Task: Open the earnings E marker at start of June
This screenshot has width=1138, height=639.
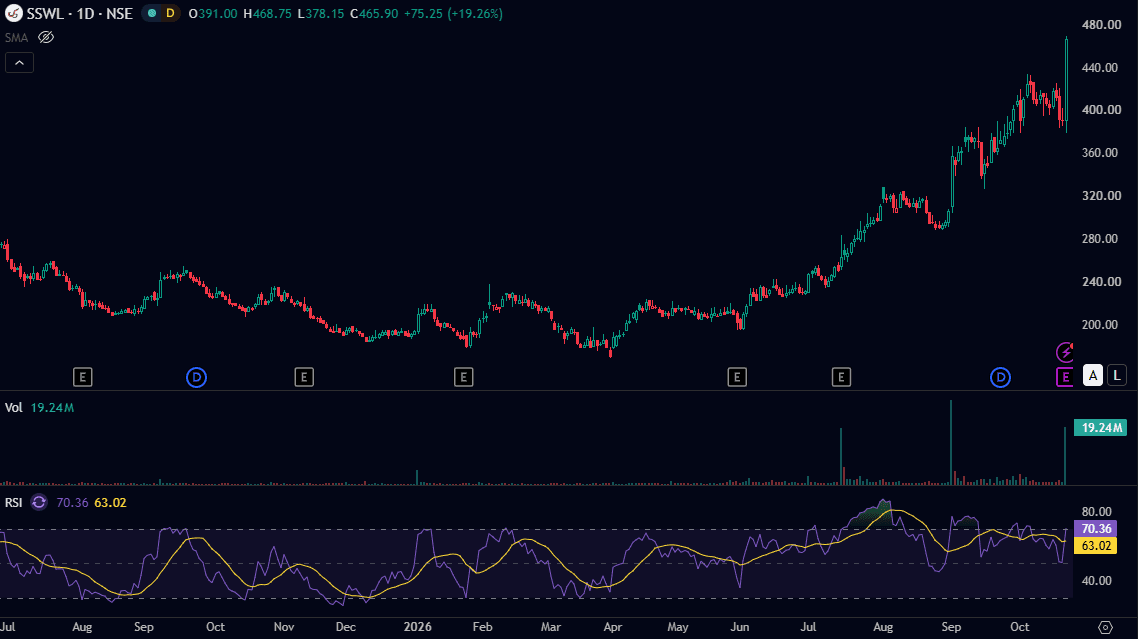Action: pyautogui.click(x=737, y=377)
